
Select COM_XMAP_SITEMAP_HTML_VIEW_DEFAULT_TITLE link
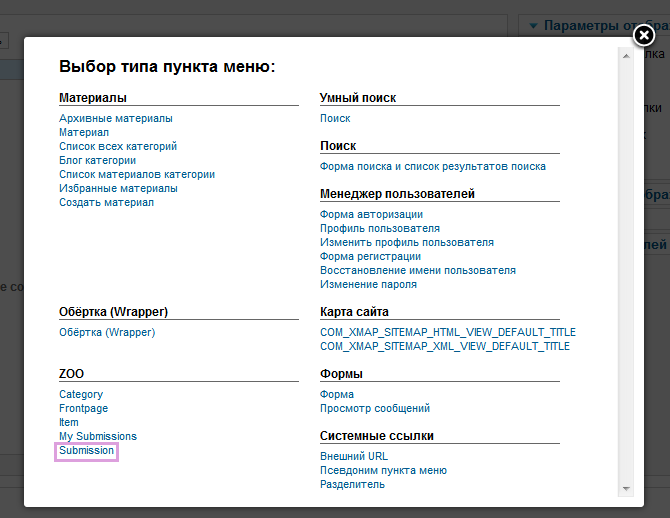pos(447,332)
